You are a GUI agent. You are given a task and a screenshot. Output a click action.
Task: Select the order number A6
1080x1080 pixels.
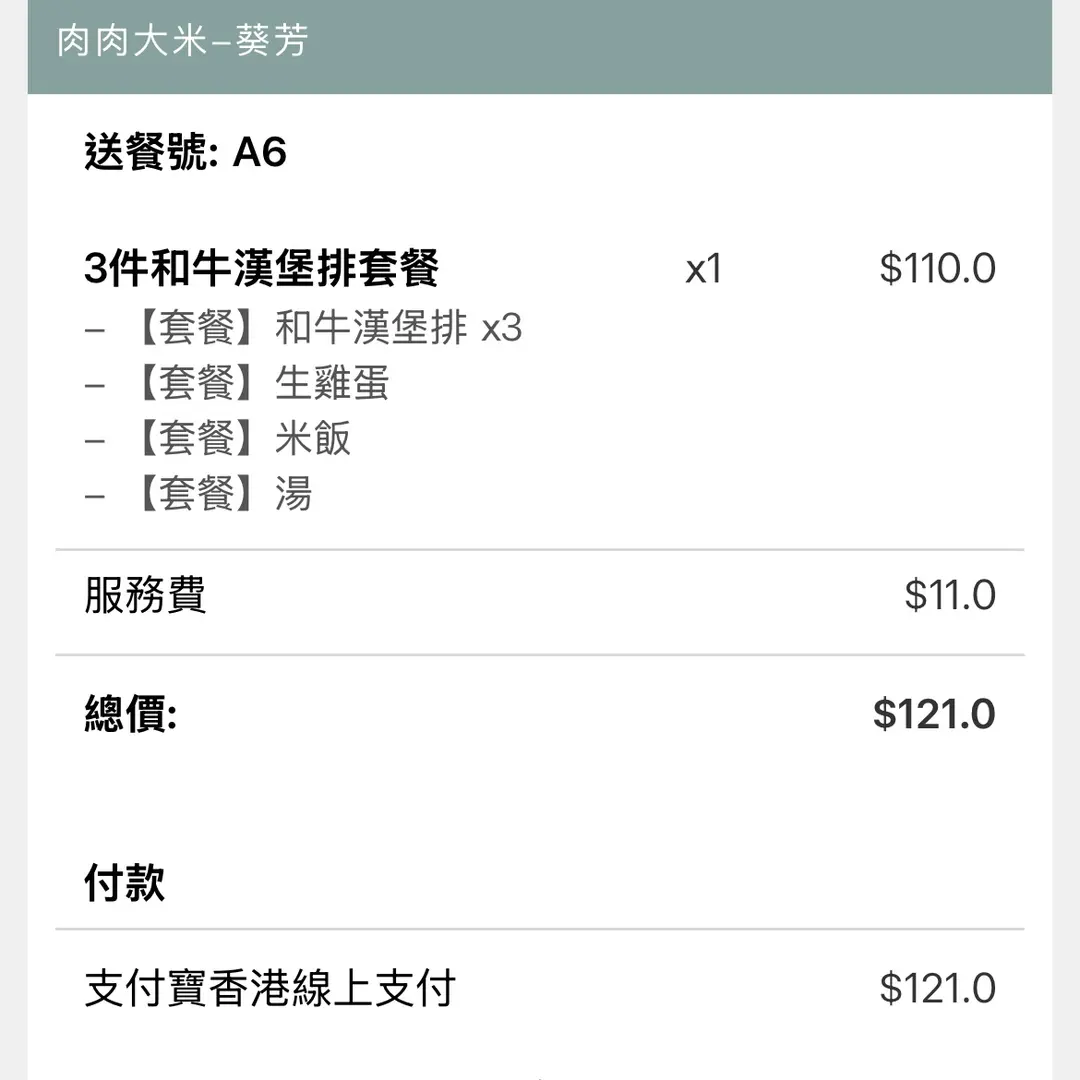point(259,153)
